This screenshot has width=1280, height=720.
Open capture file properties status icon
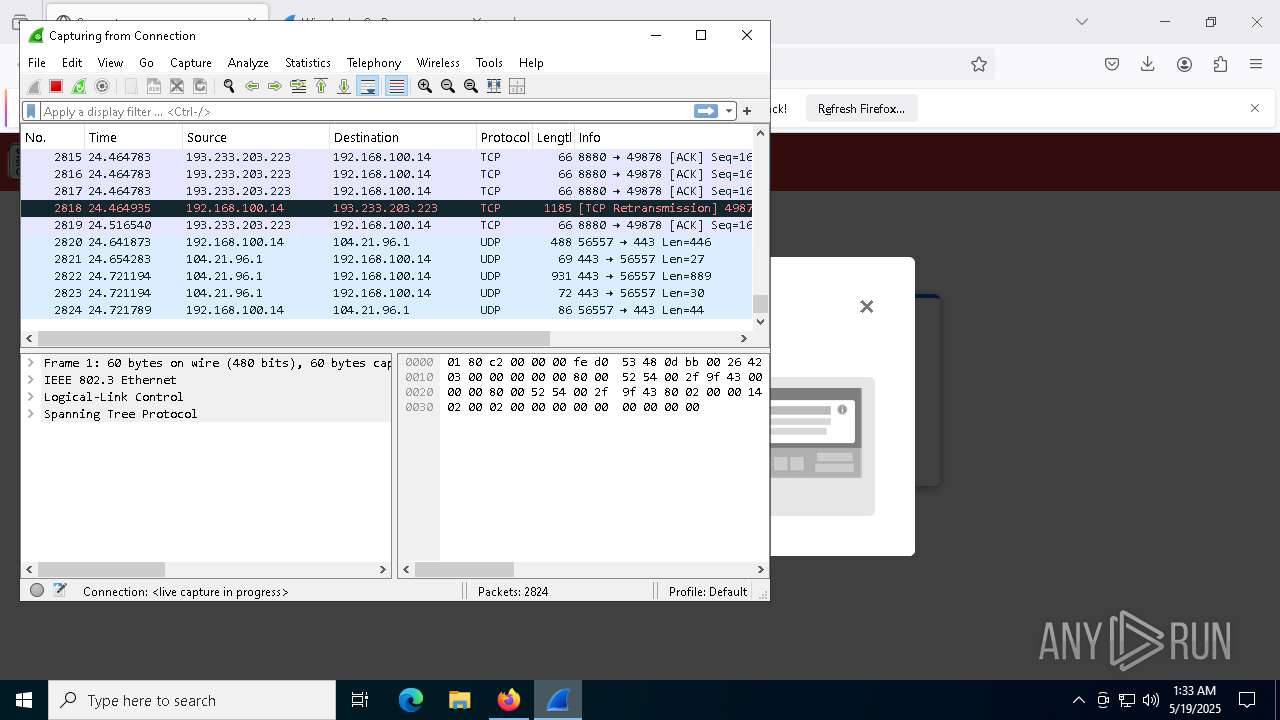tap(60, 591)
